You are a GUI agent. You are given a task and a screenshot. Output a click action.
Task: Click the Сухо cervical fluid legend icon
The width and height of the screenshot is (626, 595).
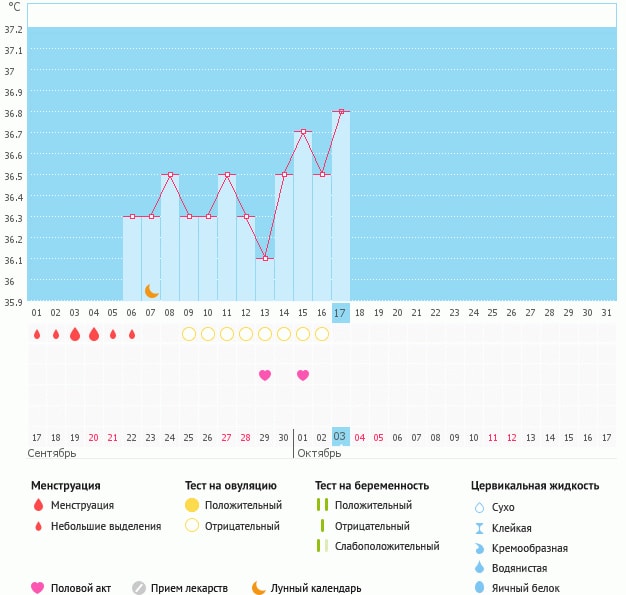pos(479,508)
